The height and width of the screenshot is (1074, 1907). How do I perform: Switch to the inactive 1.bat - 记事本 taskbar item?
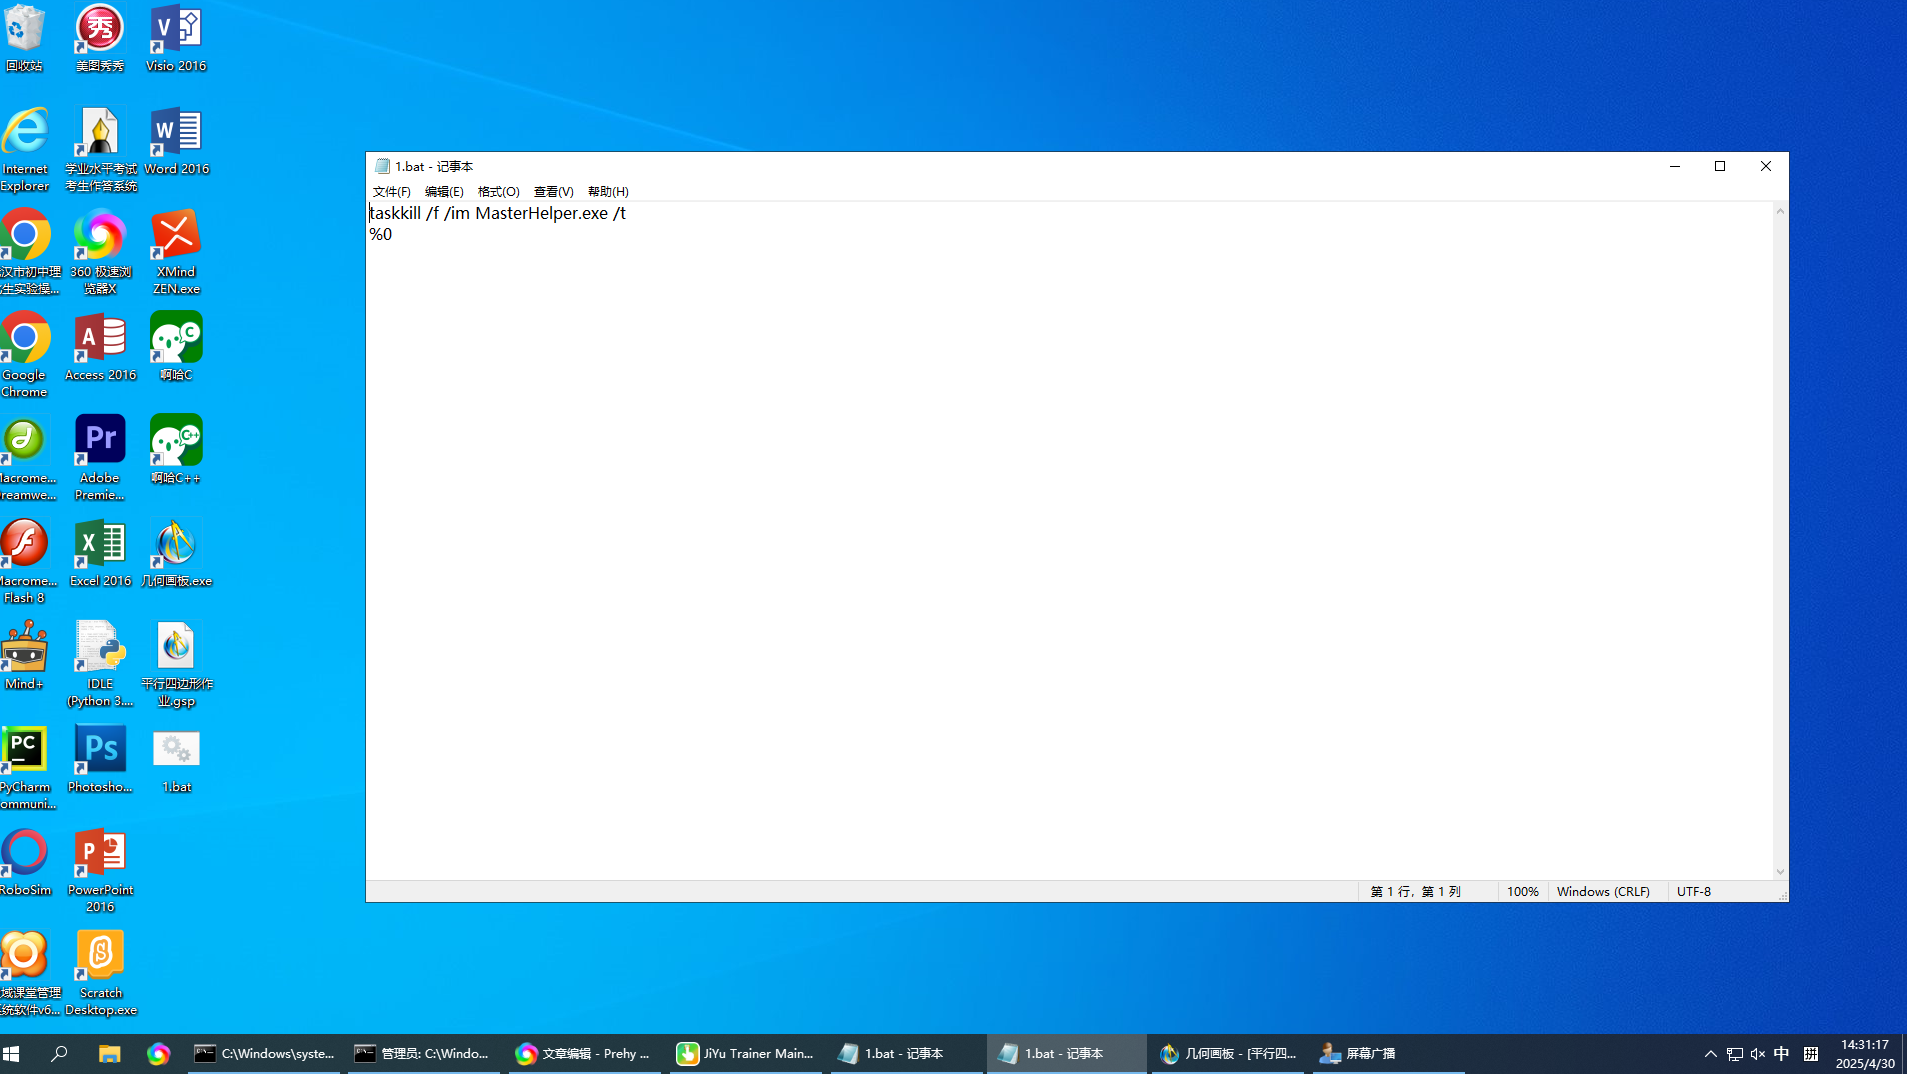pos(905,1053)
